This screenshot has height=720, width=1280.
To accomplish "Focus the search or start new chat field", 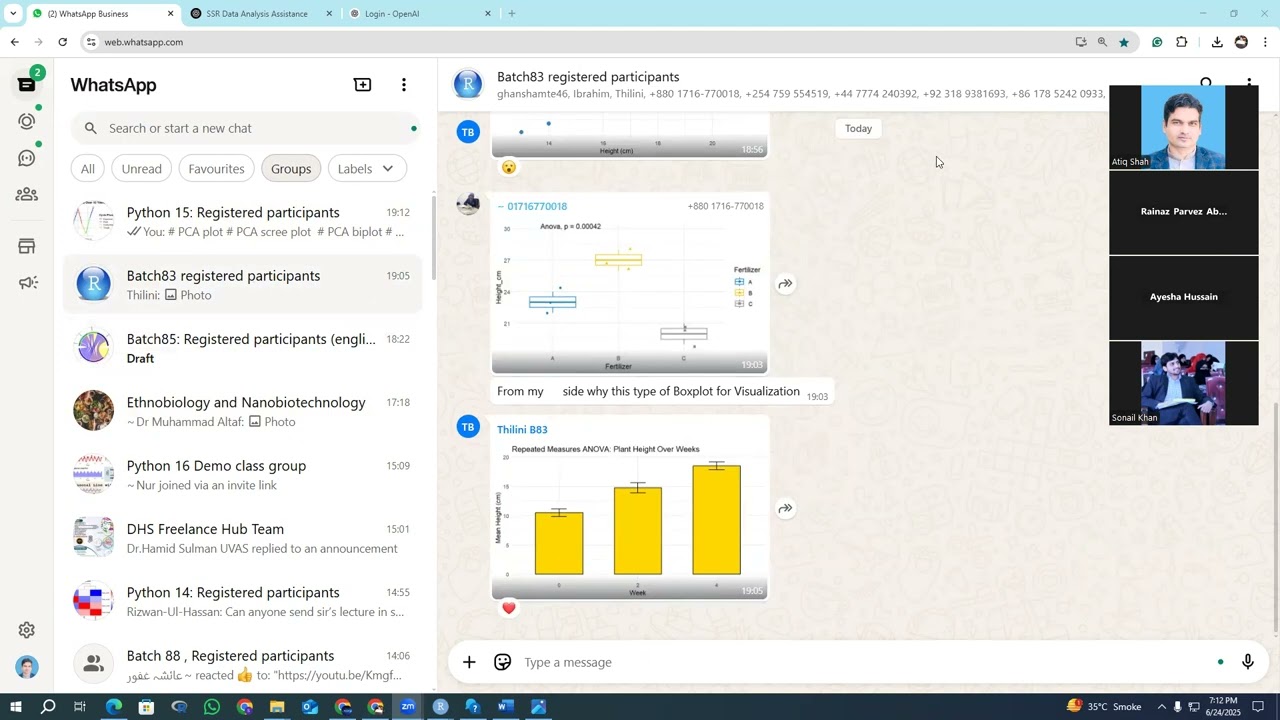I will point(245,128).
